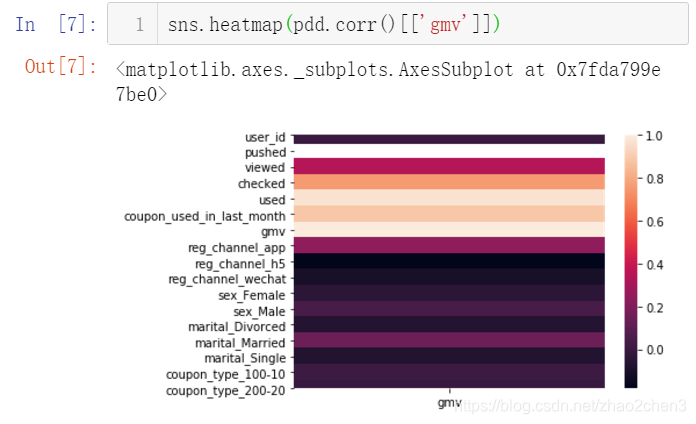Click the 0.8 colorbar tick label

coord(655,179)
